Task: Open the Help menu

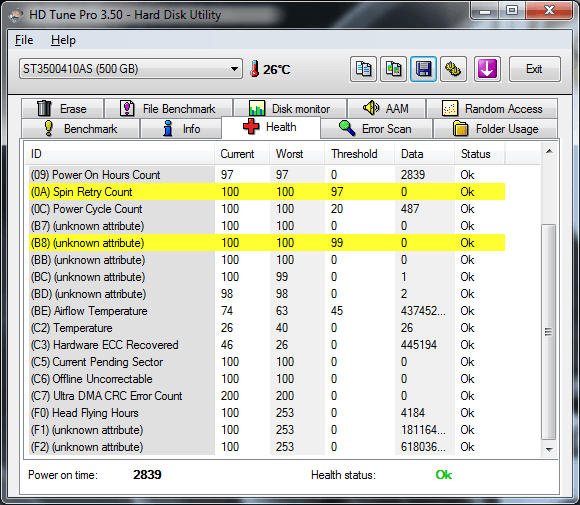Action: (x=63, y=40)
